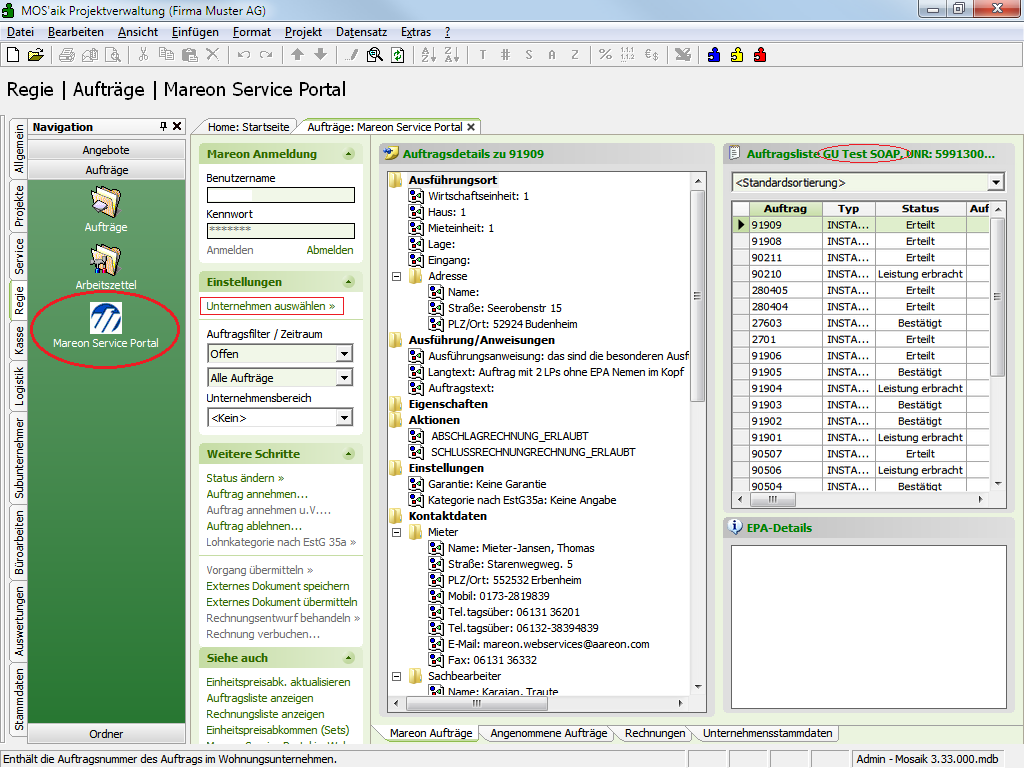
Task: Click the blue user toolbar icon
Action: point(714,54)
